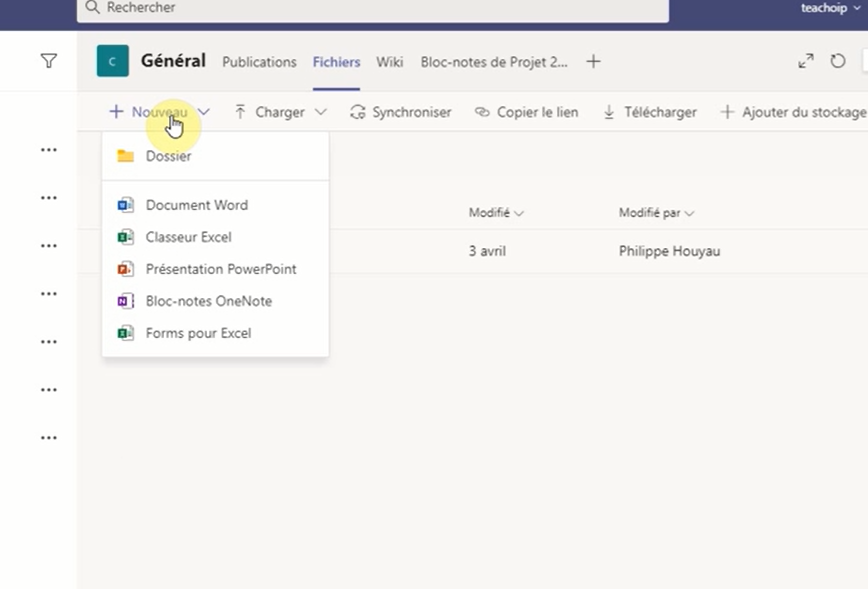Switch to the Fichiers tab
Image resolution: width=868 pixels, height=589 pixels.
337,62
